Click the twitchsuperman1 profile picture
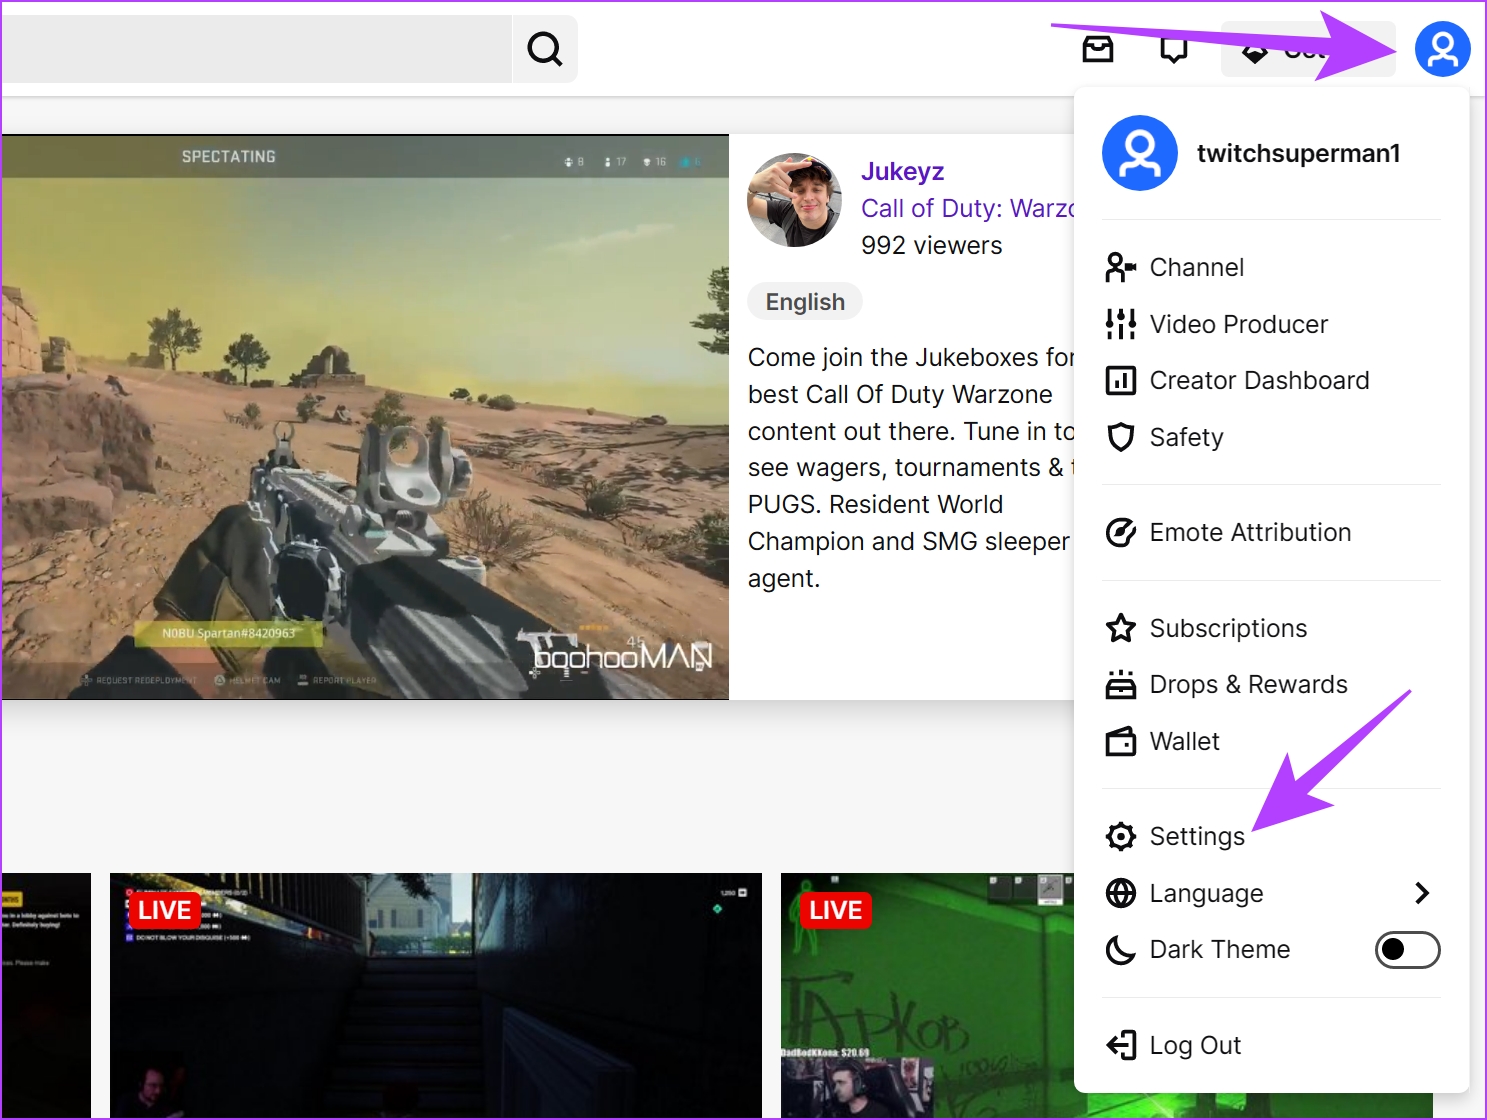This screenshot has width=1487, height=1120. tap(1140, 153)
